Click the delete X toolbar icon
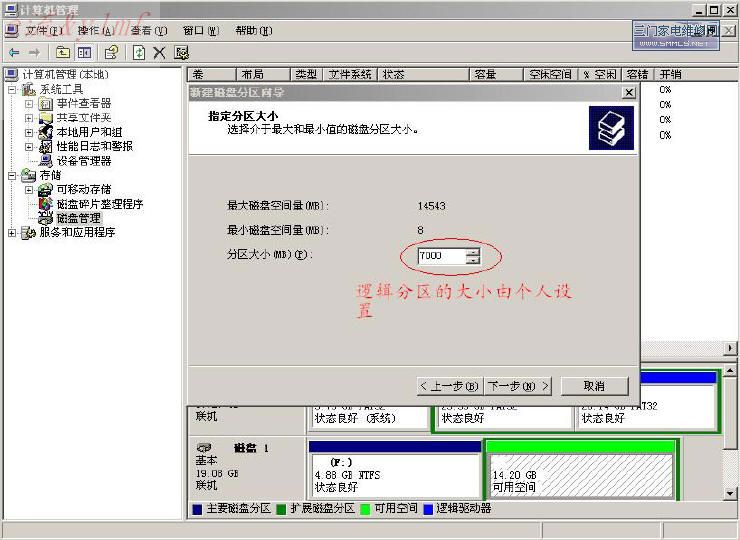Image resolution: width=740 pixels, height=540 pixels. pos(159,52)
